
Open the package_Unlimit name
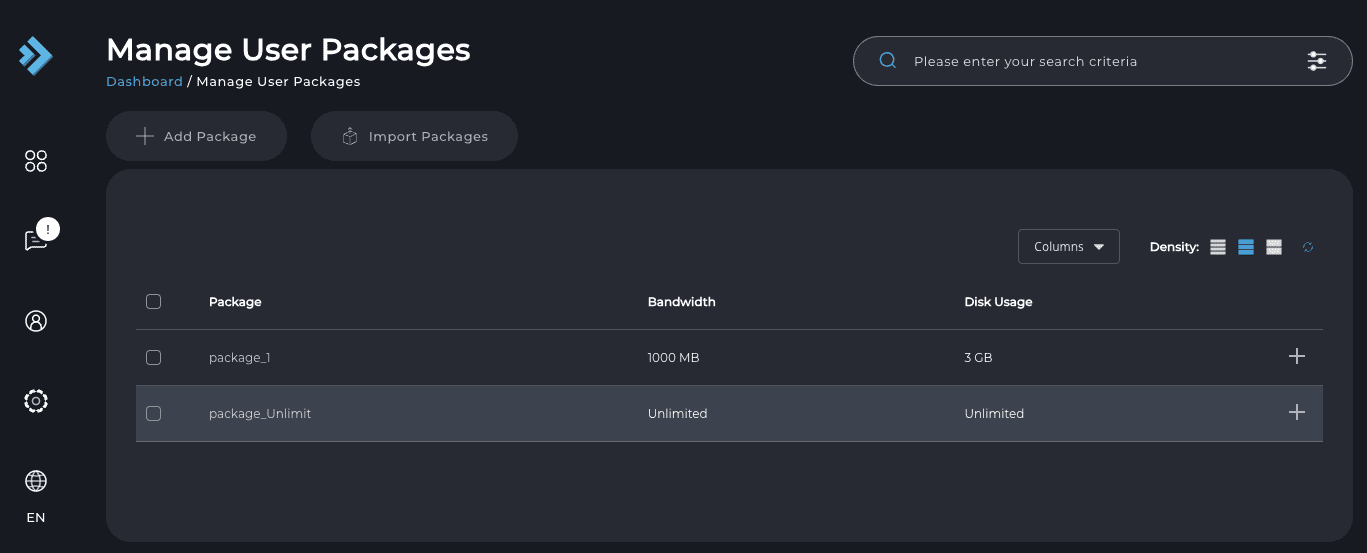(260, 414)
